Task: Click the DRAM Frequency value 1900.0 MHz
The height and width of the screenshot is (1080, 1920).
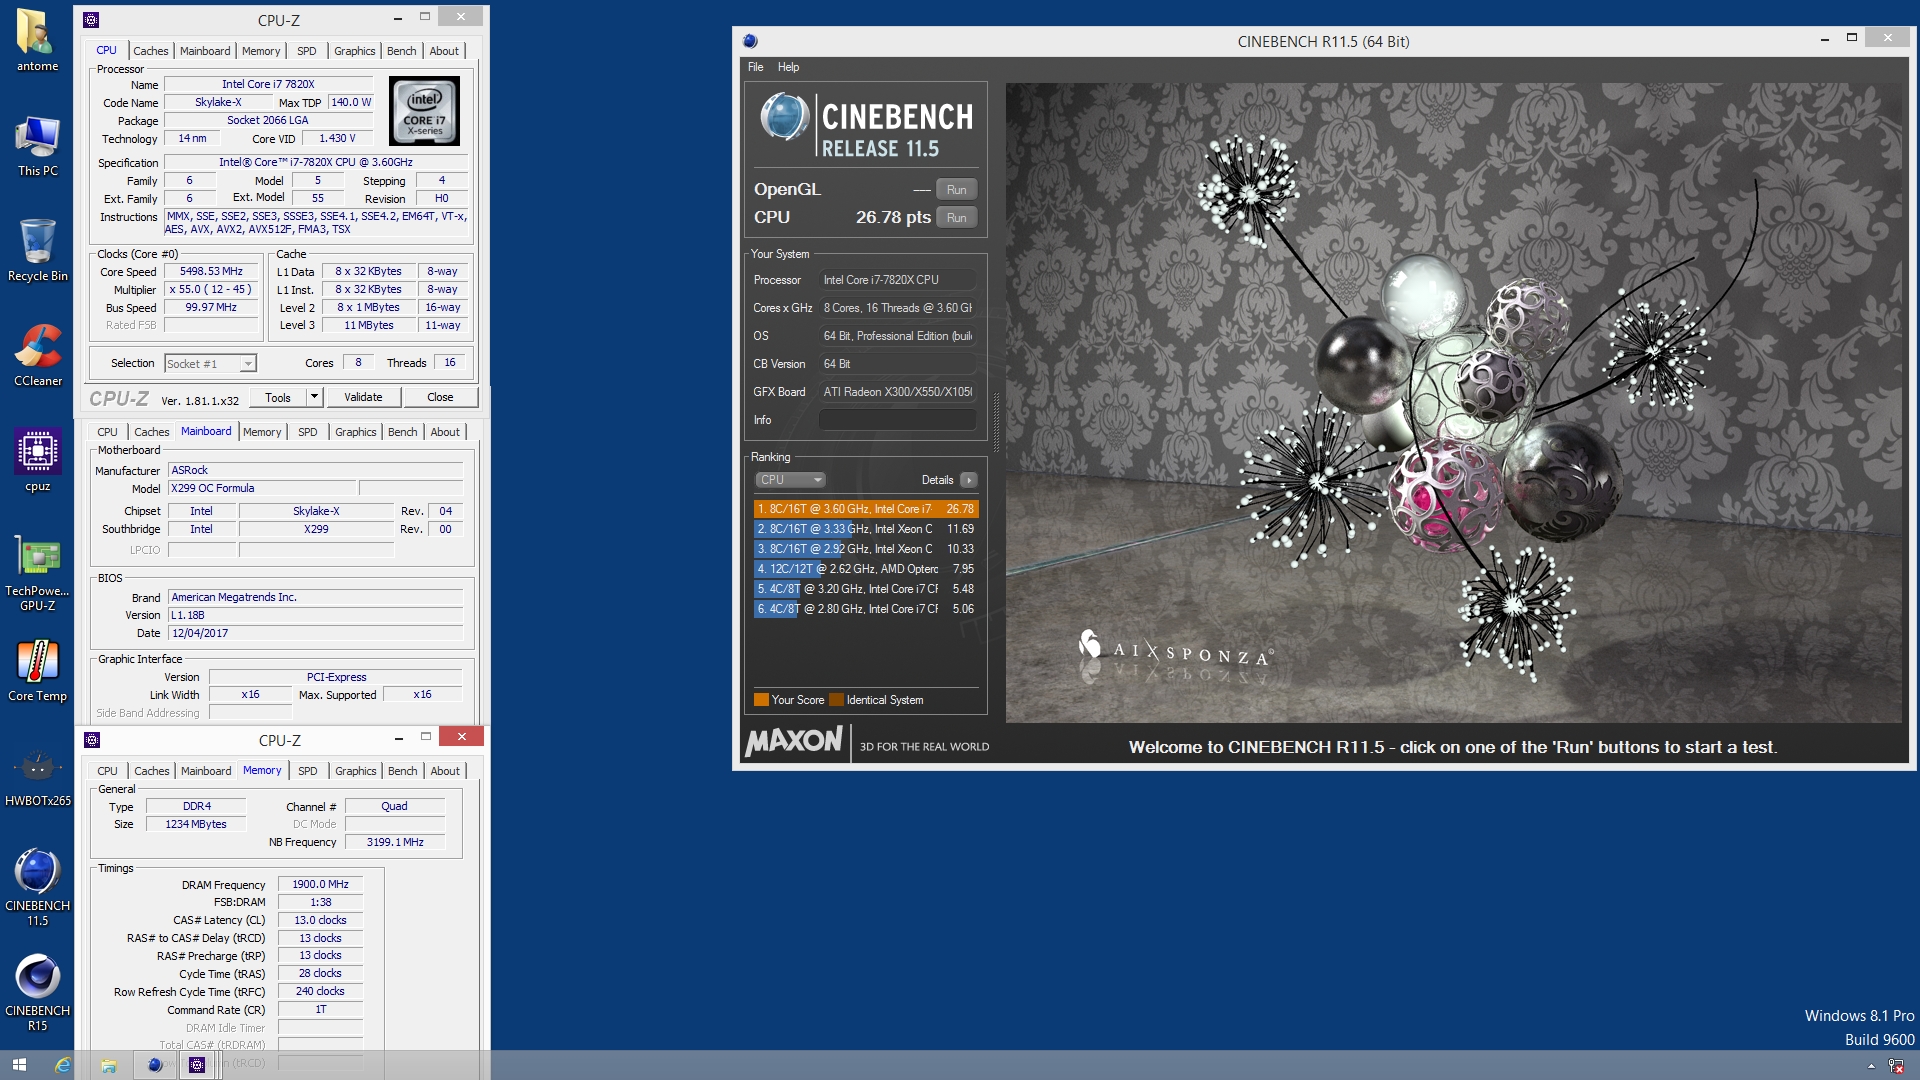Action: point(320,885)
